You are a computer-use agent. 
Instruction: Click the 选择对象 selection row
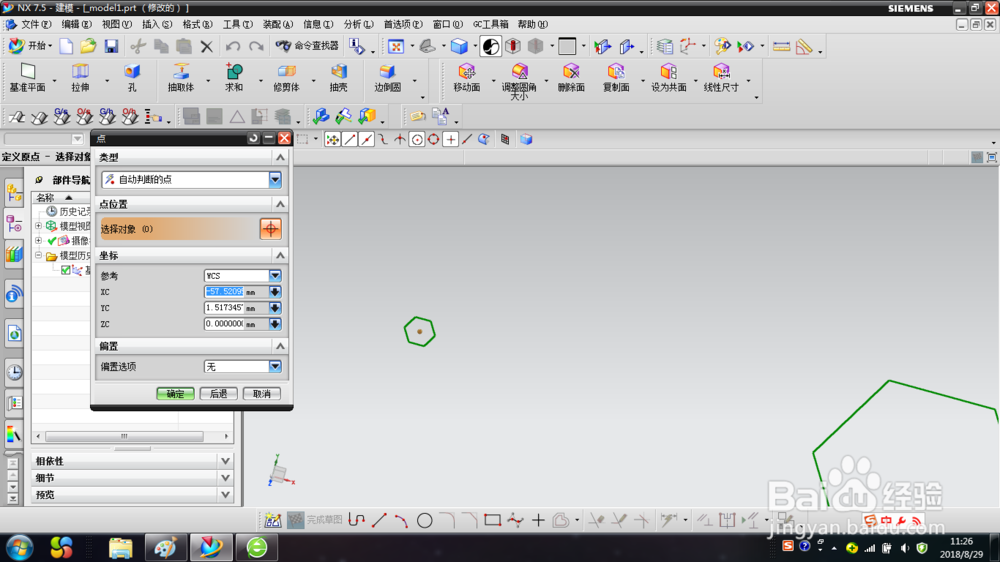(x=179, y=229)
